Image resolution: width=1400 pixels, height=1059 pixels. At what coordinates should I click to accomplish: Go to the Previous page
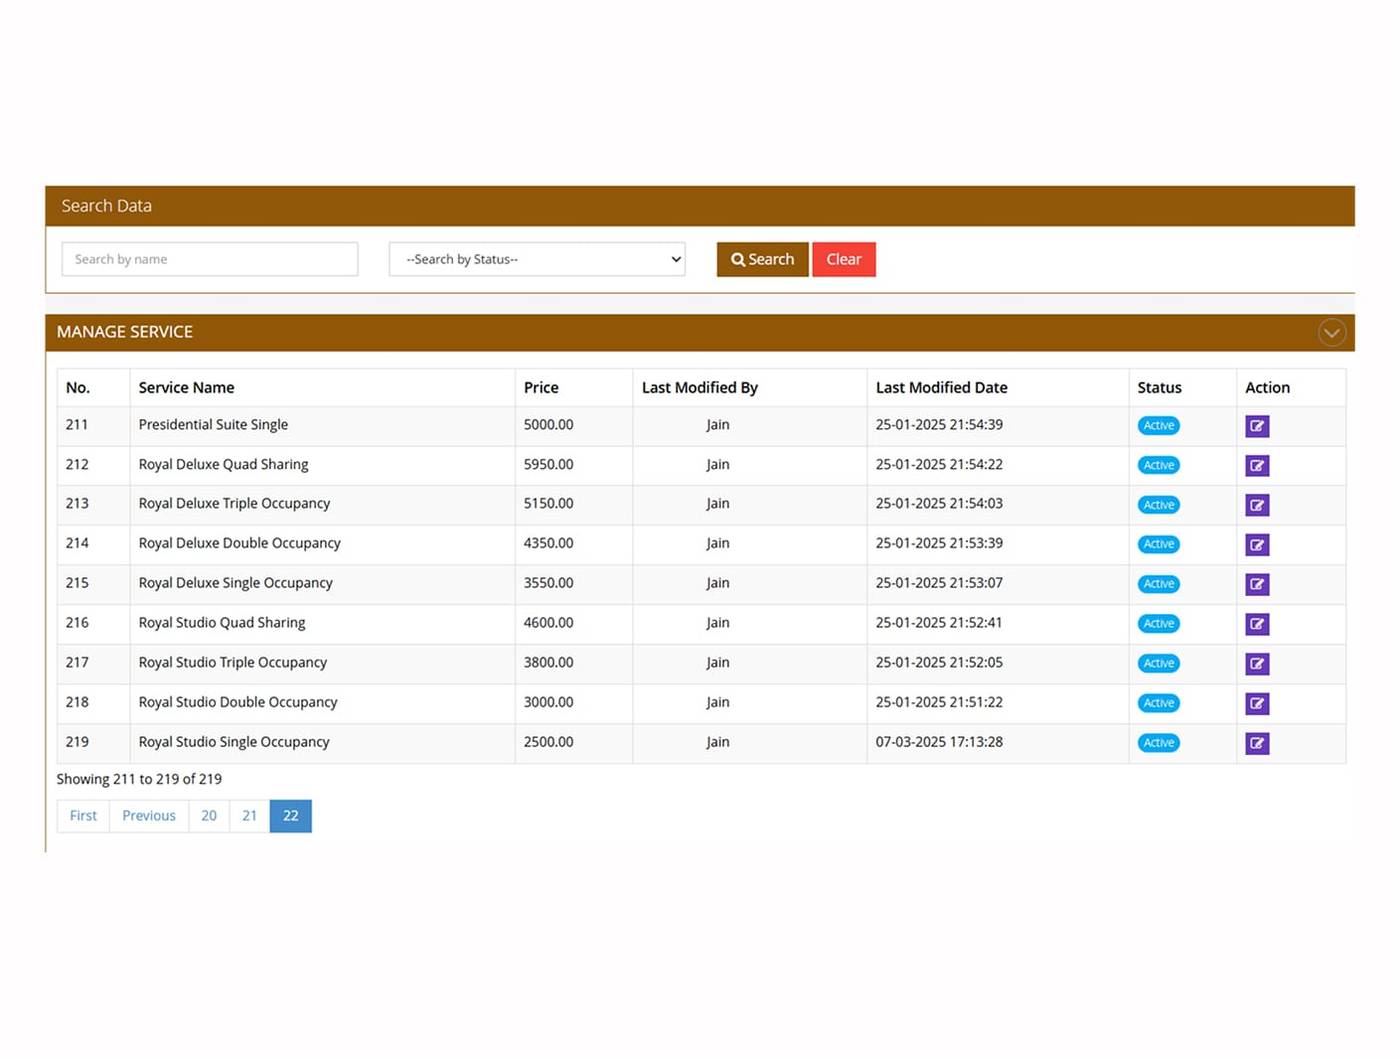pos(149,816)
